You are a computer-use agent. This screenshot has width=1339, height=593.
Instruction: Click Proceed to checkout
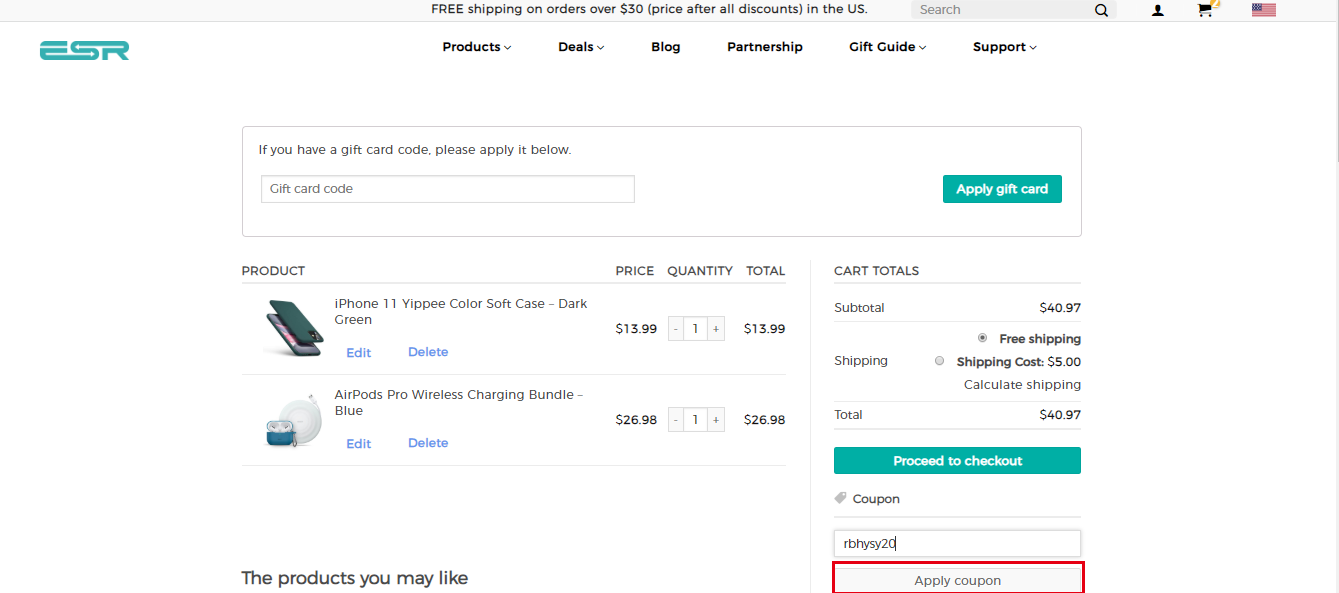pyautogui.click(x=957, y=461)
